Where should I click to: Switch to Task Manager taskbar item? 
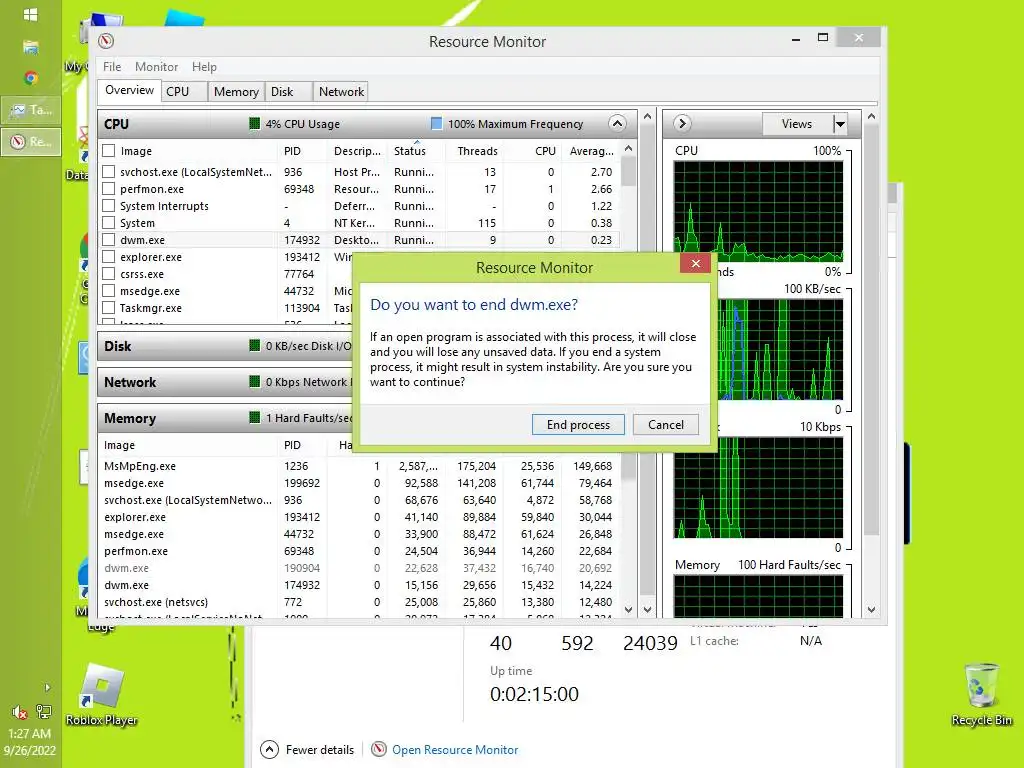(31, 110)
